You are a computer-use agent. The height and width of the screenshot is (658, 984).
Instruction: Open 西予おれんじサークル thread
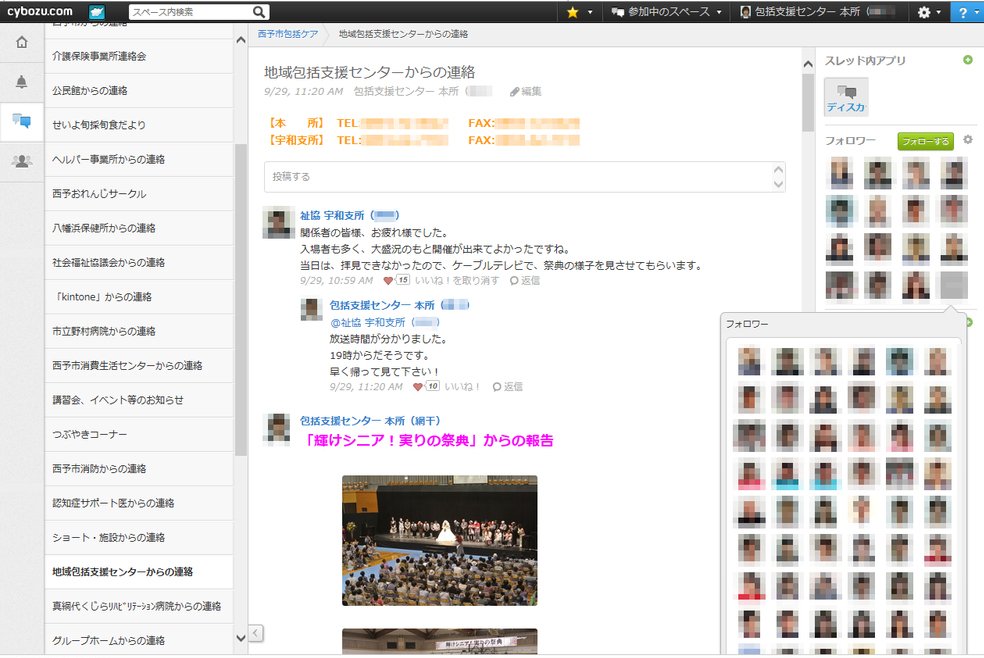point(139,194)
